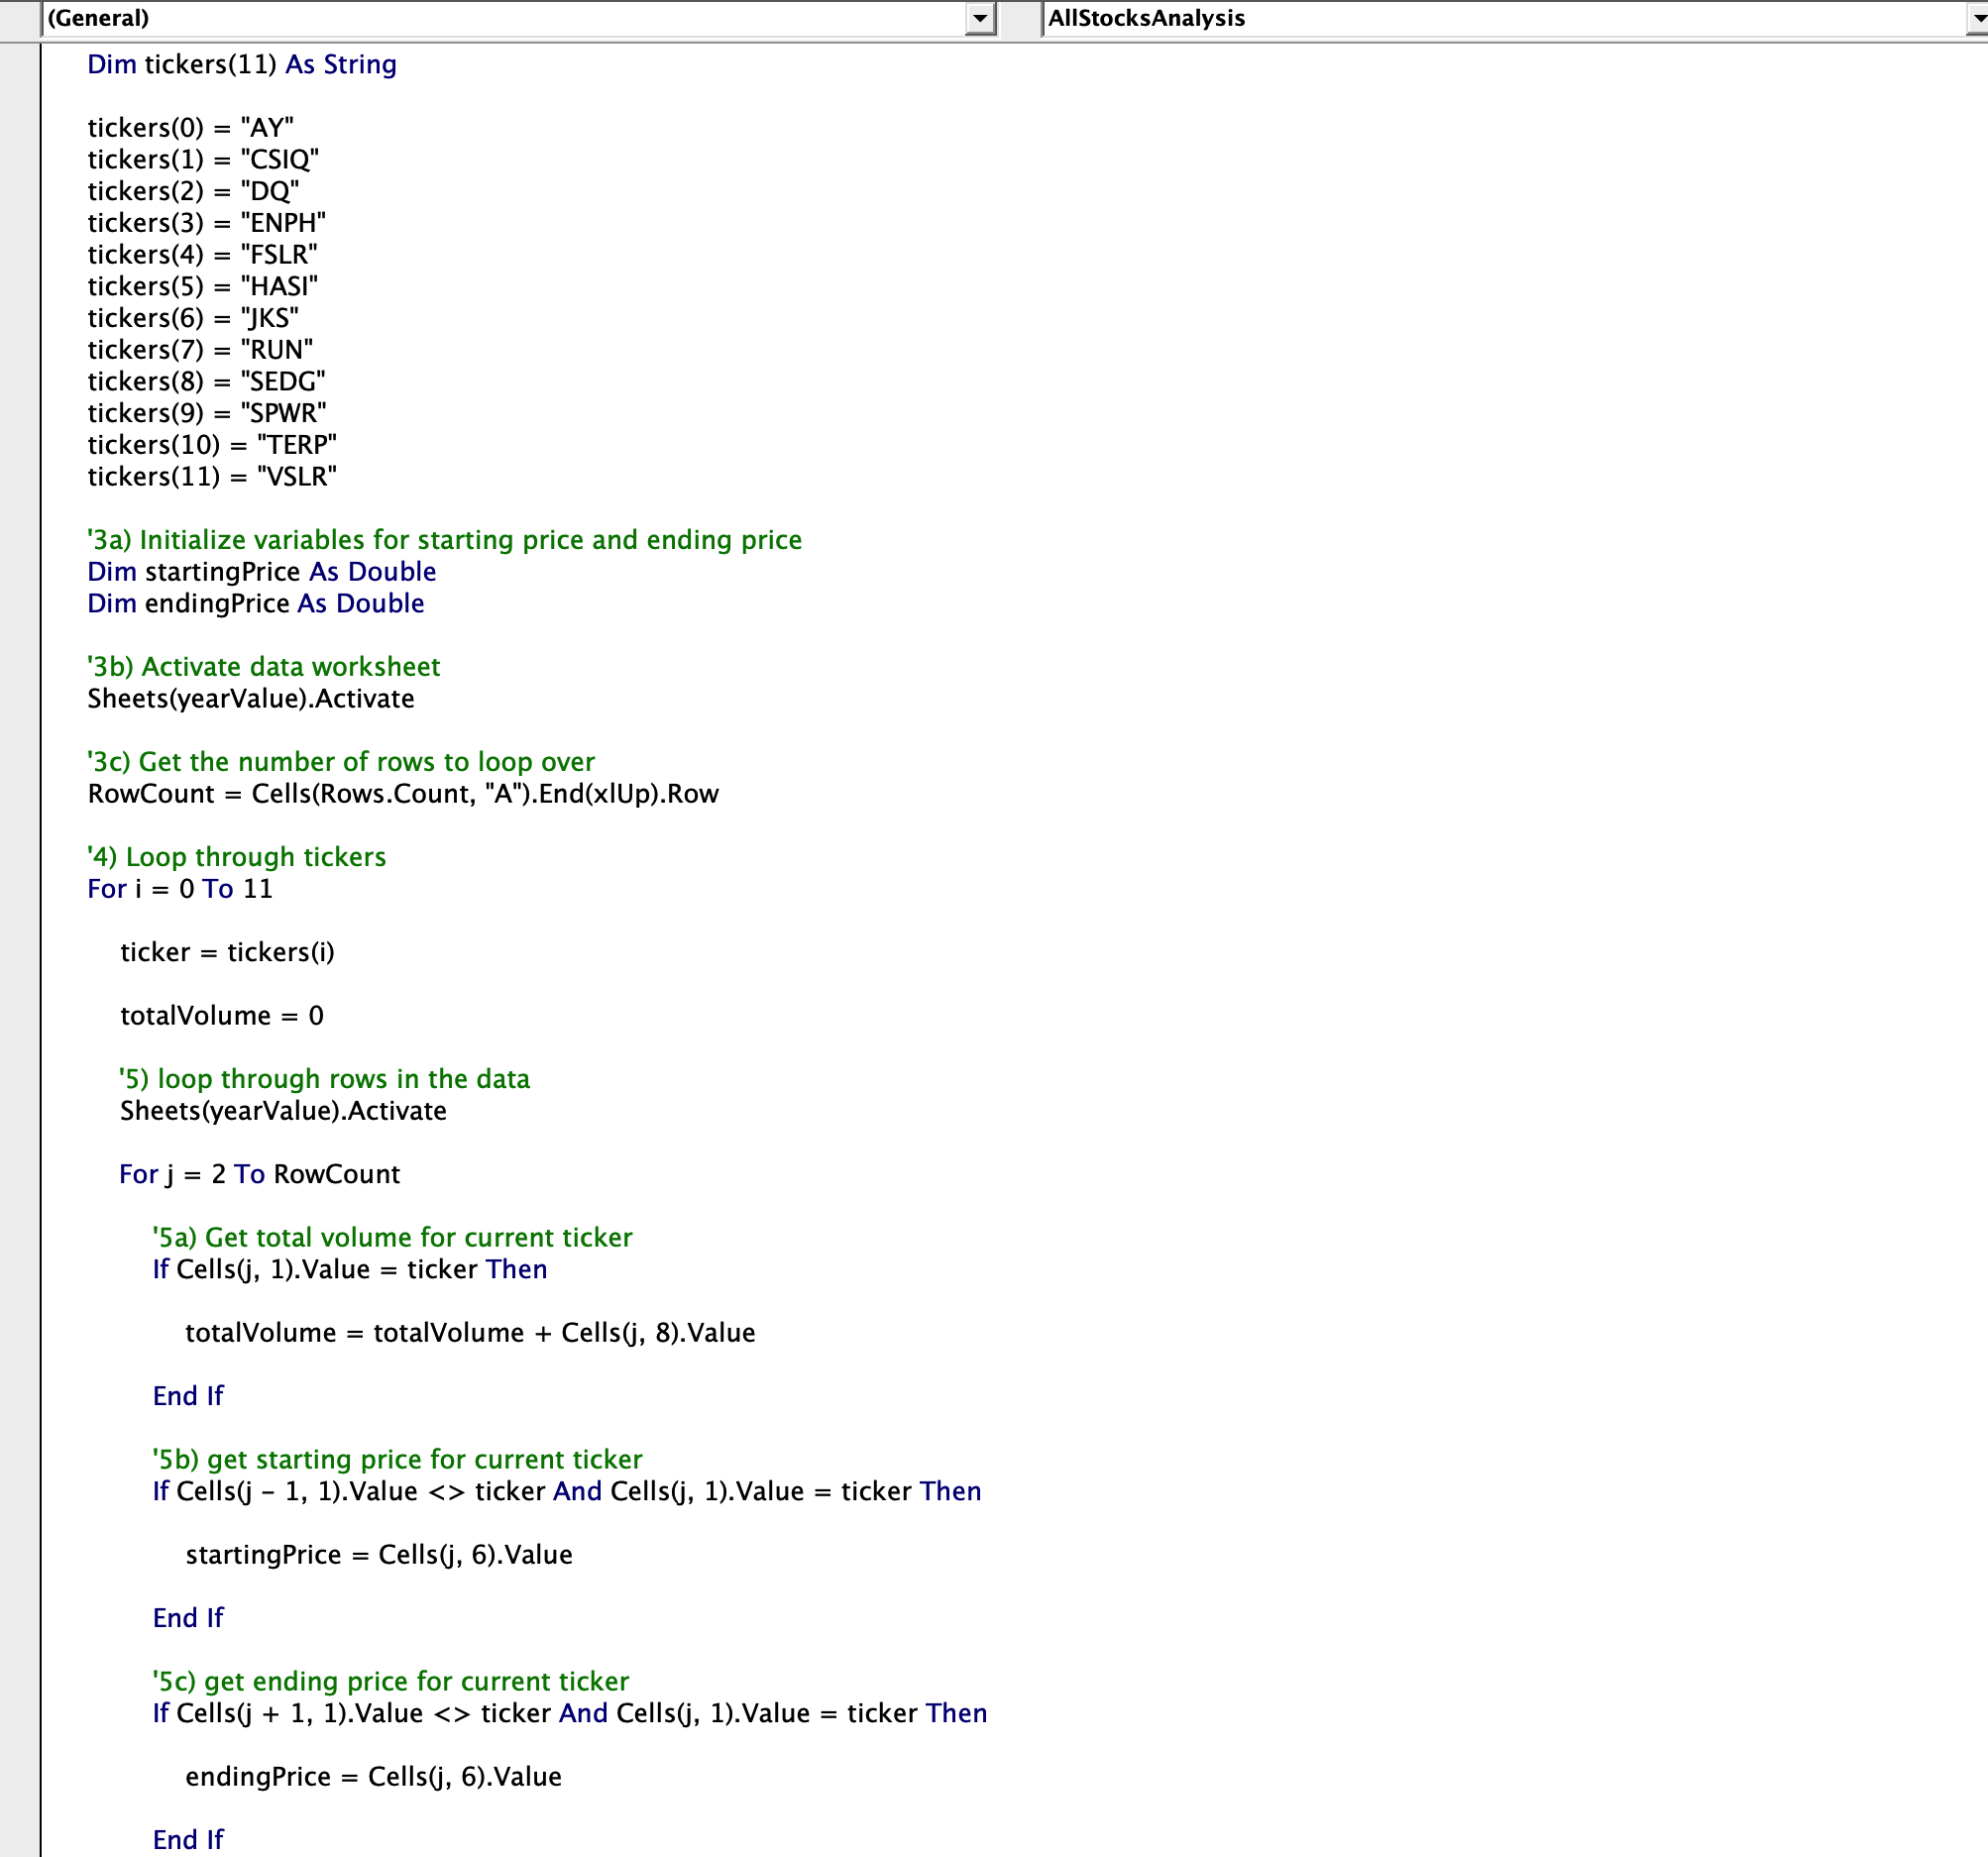Click first Sheets(yearValue).Activate under 3b comment
Image resolution: width=1988 pixels, height=1857 pixels.
(x=251, y=699)
